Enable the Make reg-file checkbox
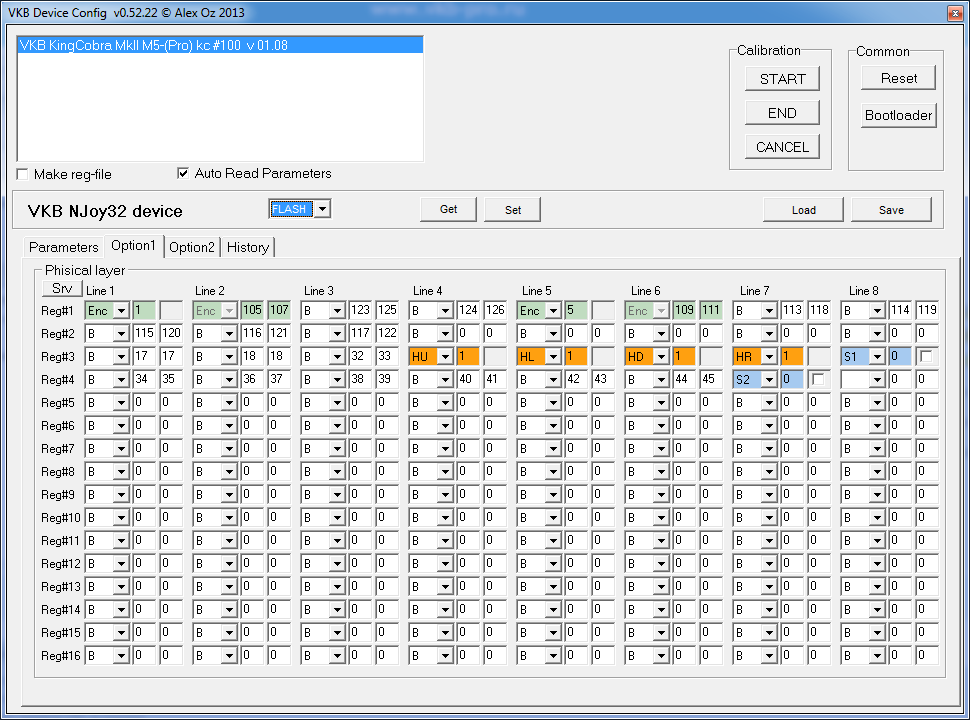 [x=23, y=174]
